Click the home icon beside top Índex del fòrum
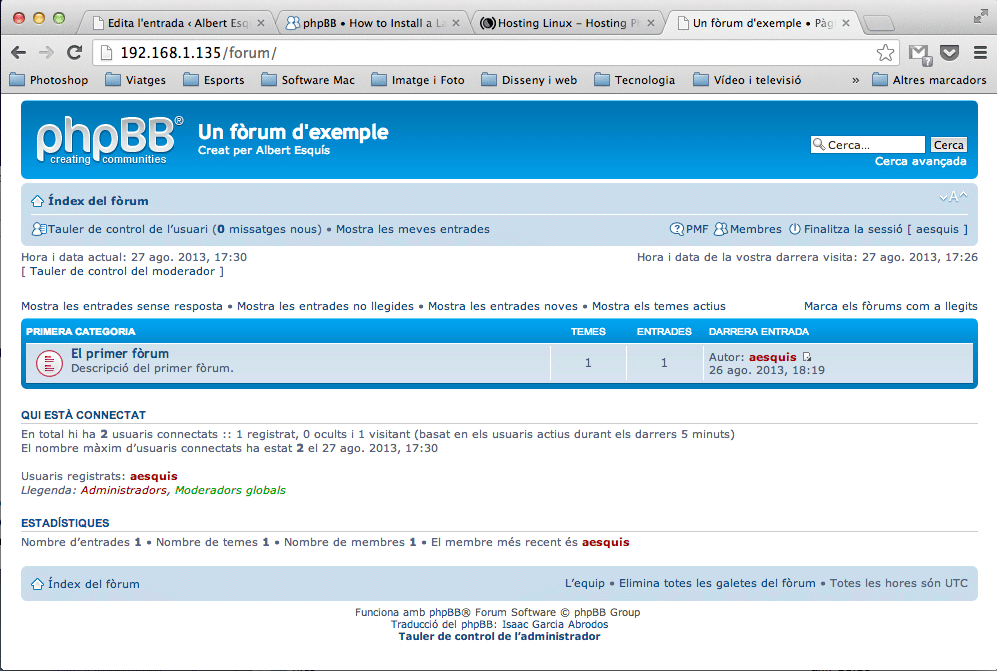This screenshot has width=997, height=671. (x=38, y=201)
